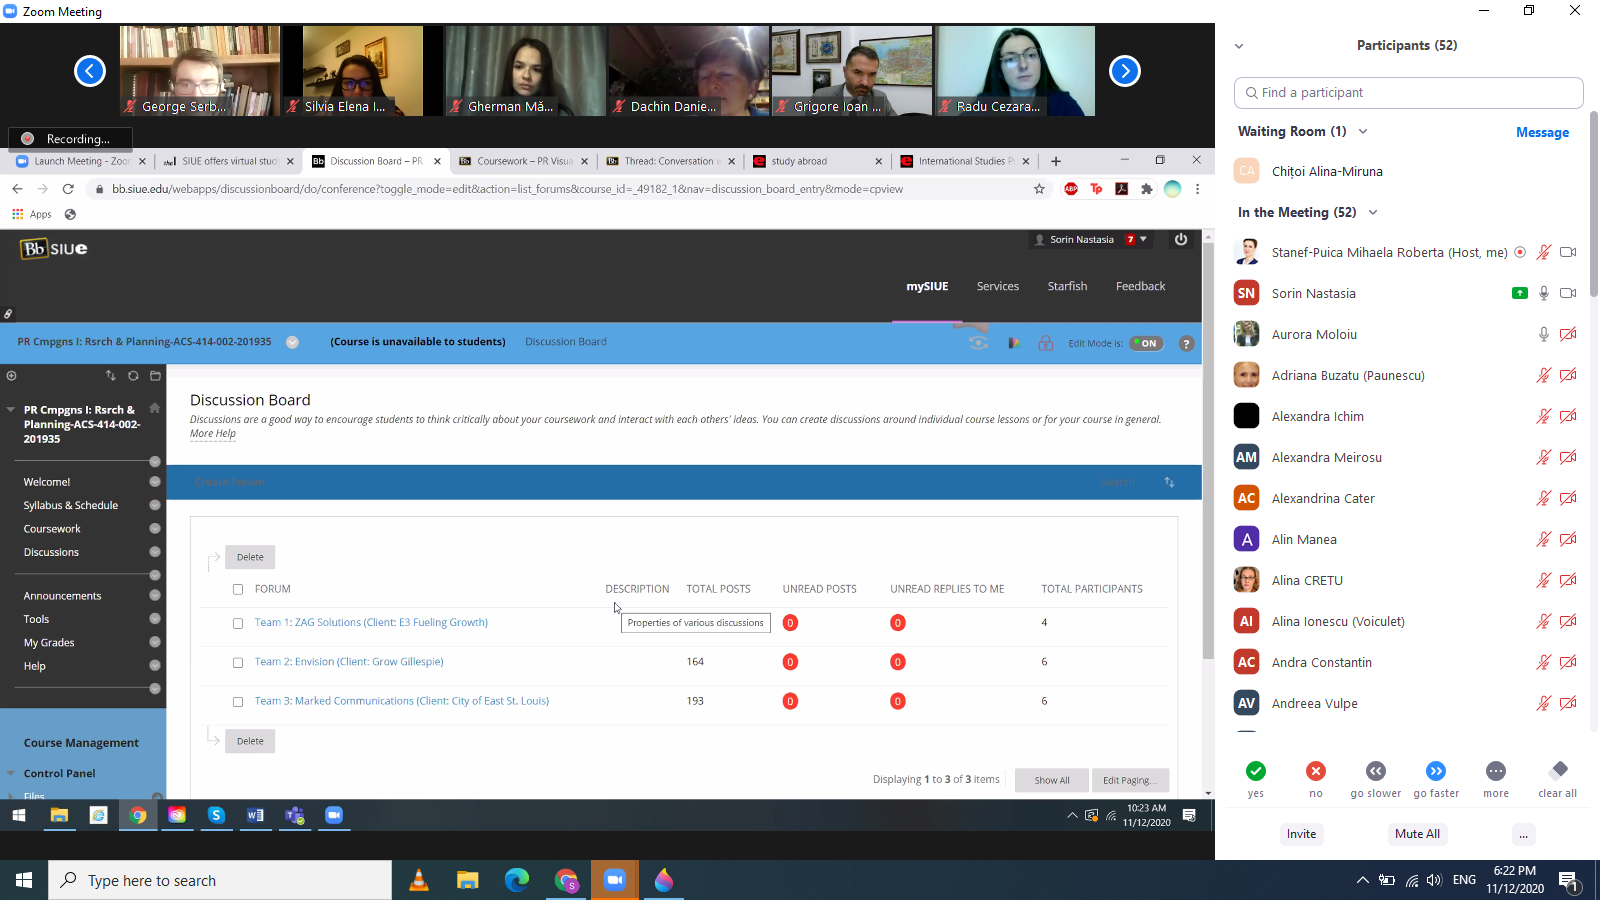Screen dimensions: 1600x900
Task: Click the Blackboard help question icon
Action: pyautogui.click(x=1187, y=343)
